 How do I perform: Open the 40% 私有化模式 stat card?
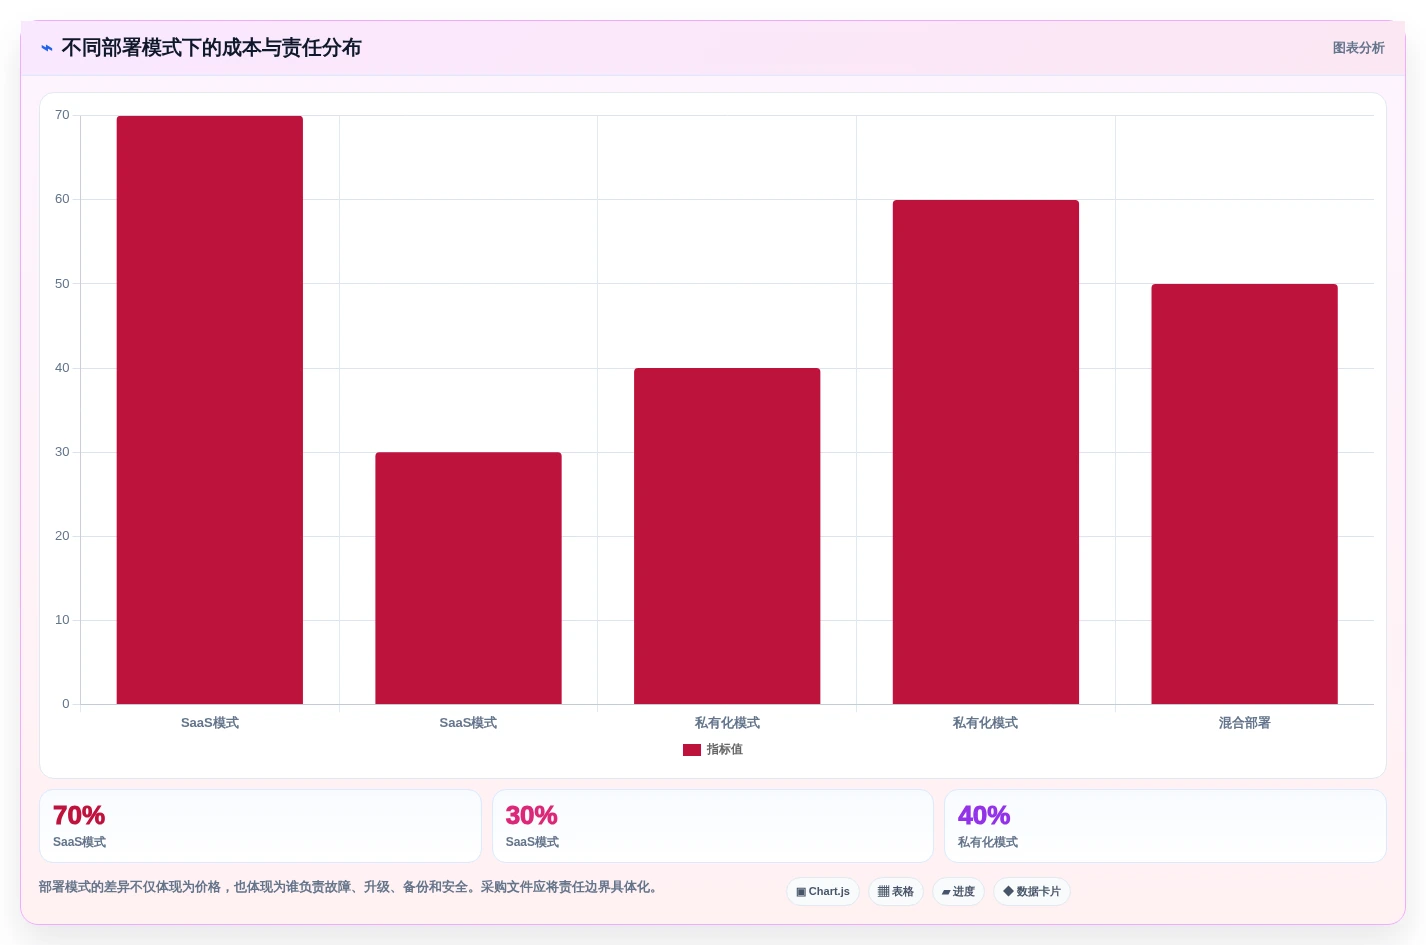pos(1165,826)
